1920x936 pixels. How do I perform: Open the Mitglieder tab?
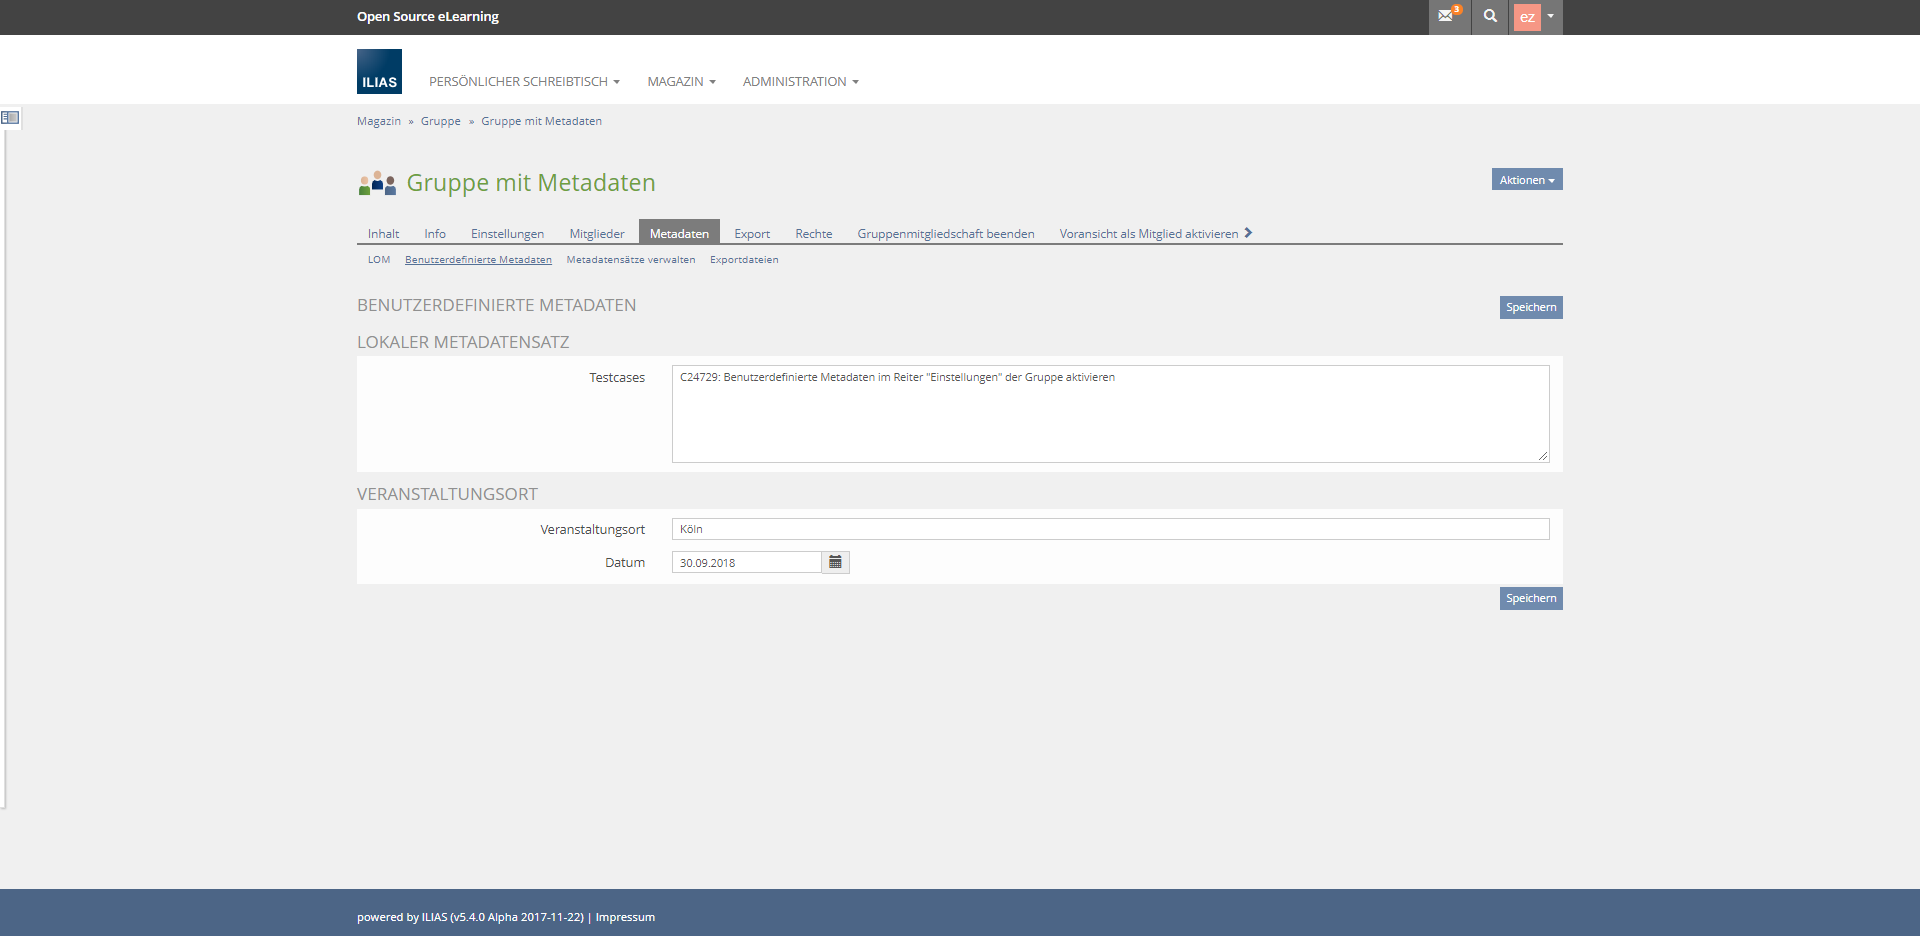point(596,234)
